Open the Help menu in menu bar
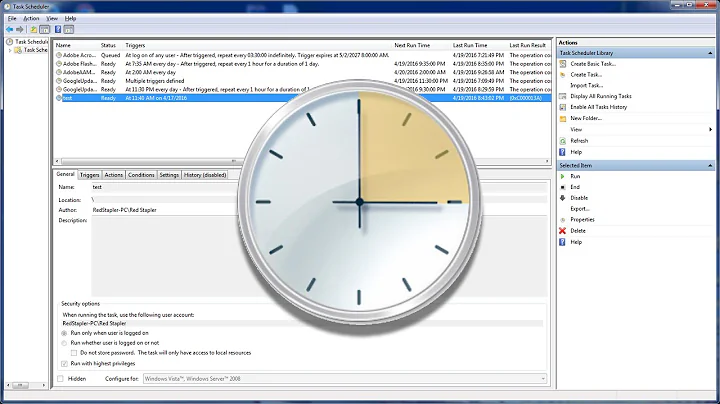This screenshot has width=720, height=404. tap(70, 18)
